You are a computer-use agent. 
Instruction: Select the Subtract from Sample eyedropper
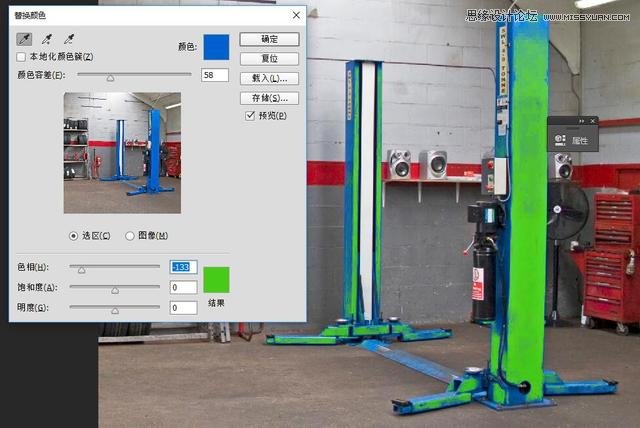(69, 39)
